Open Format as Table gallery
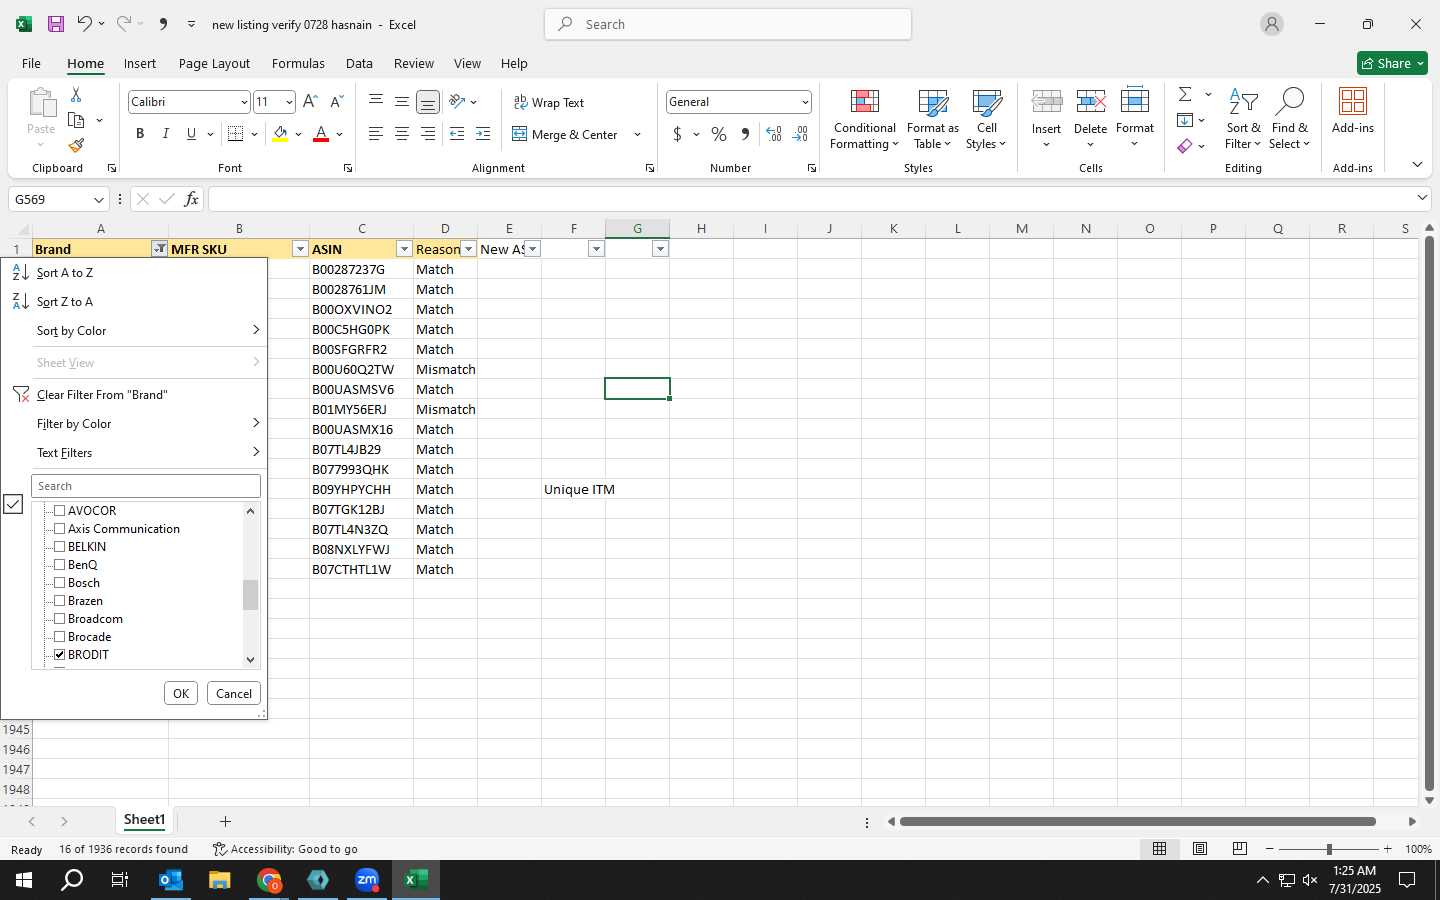This screenshot has height=900, width=1440. click(x=932, y=119)
